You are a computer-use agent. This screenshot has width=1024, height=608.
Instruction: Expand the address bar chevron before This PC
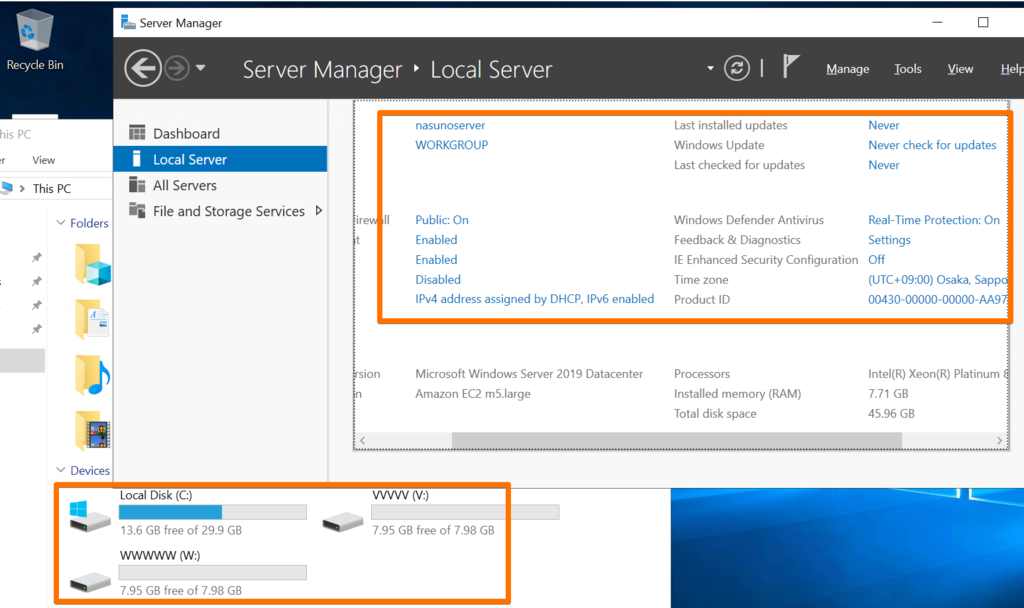[22, 188]
